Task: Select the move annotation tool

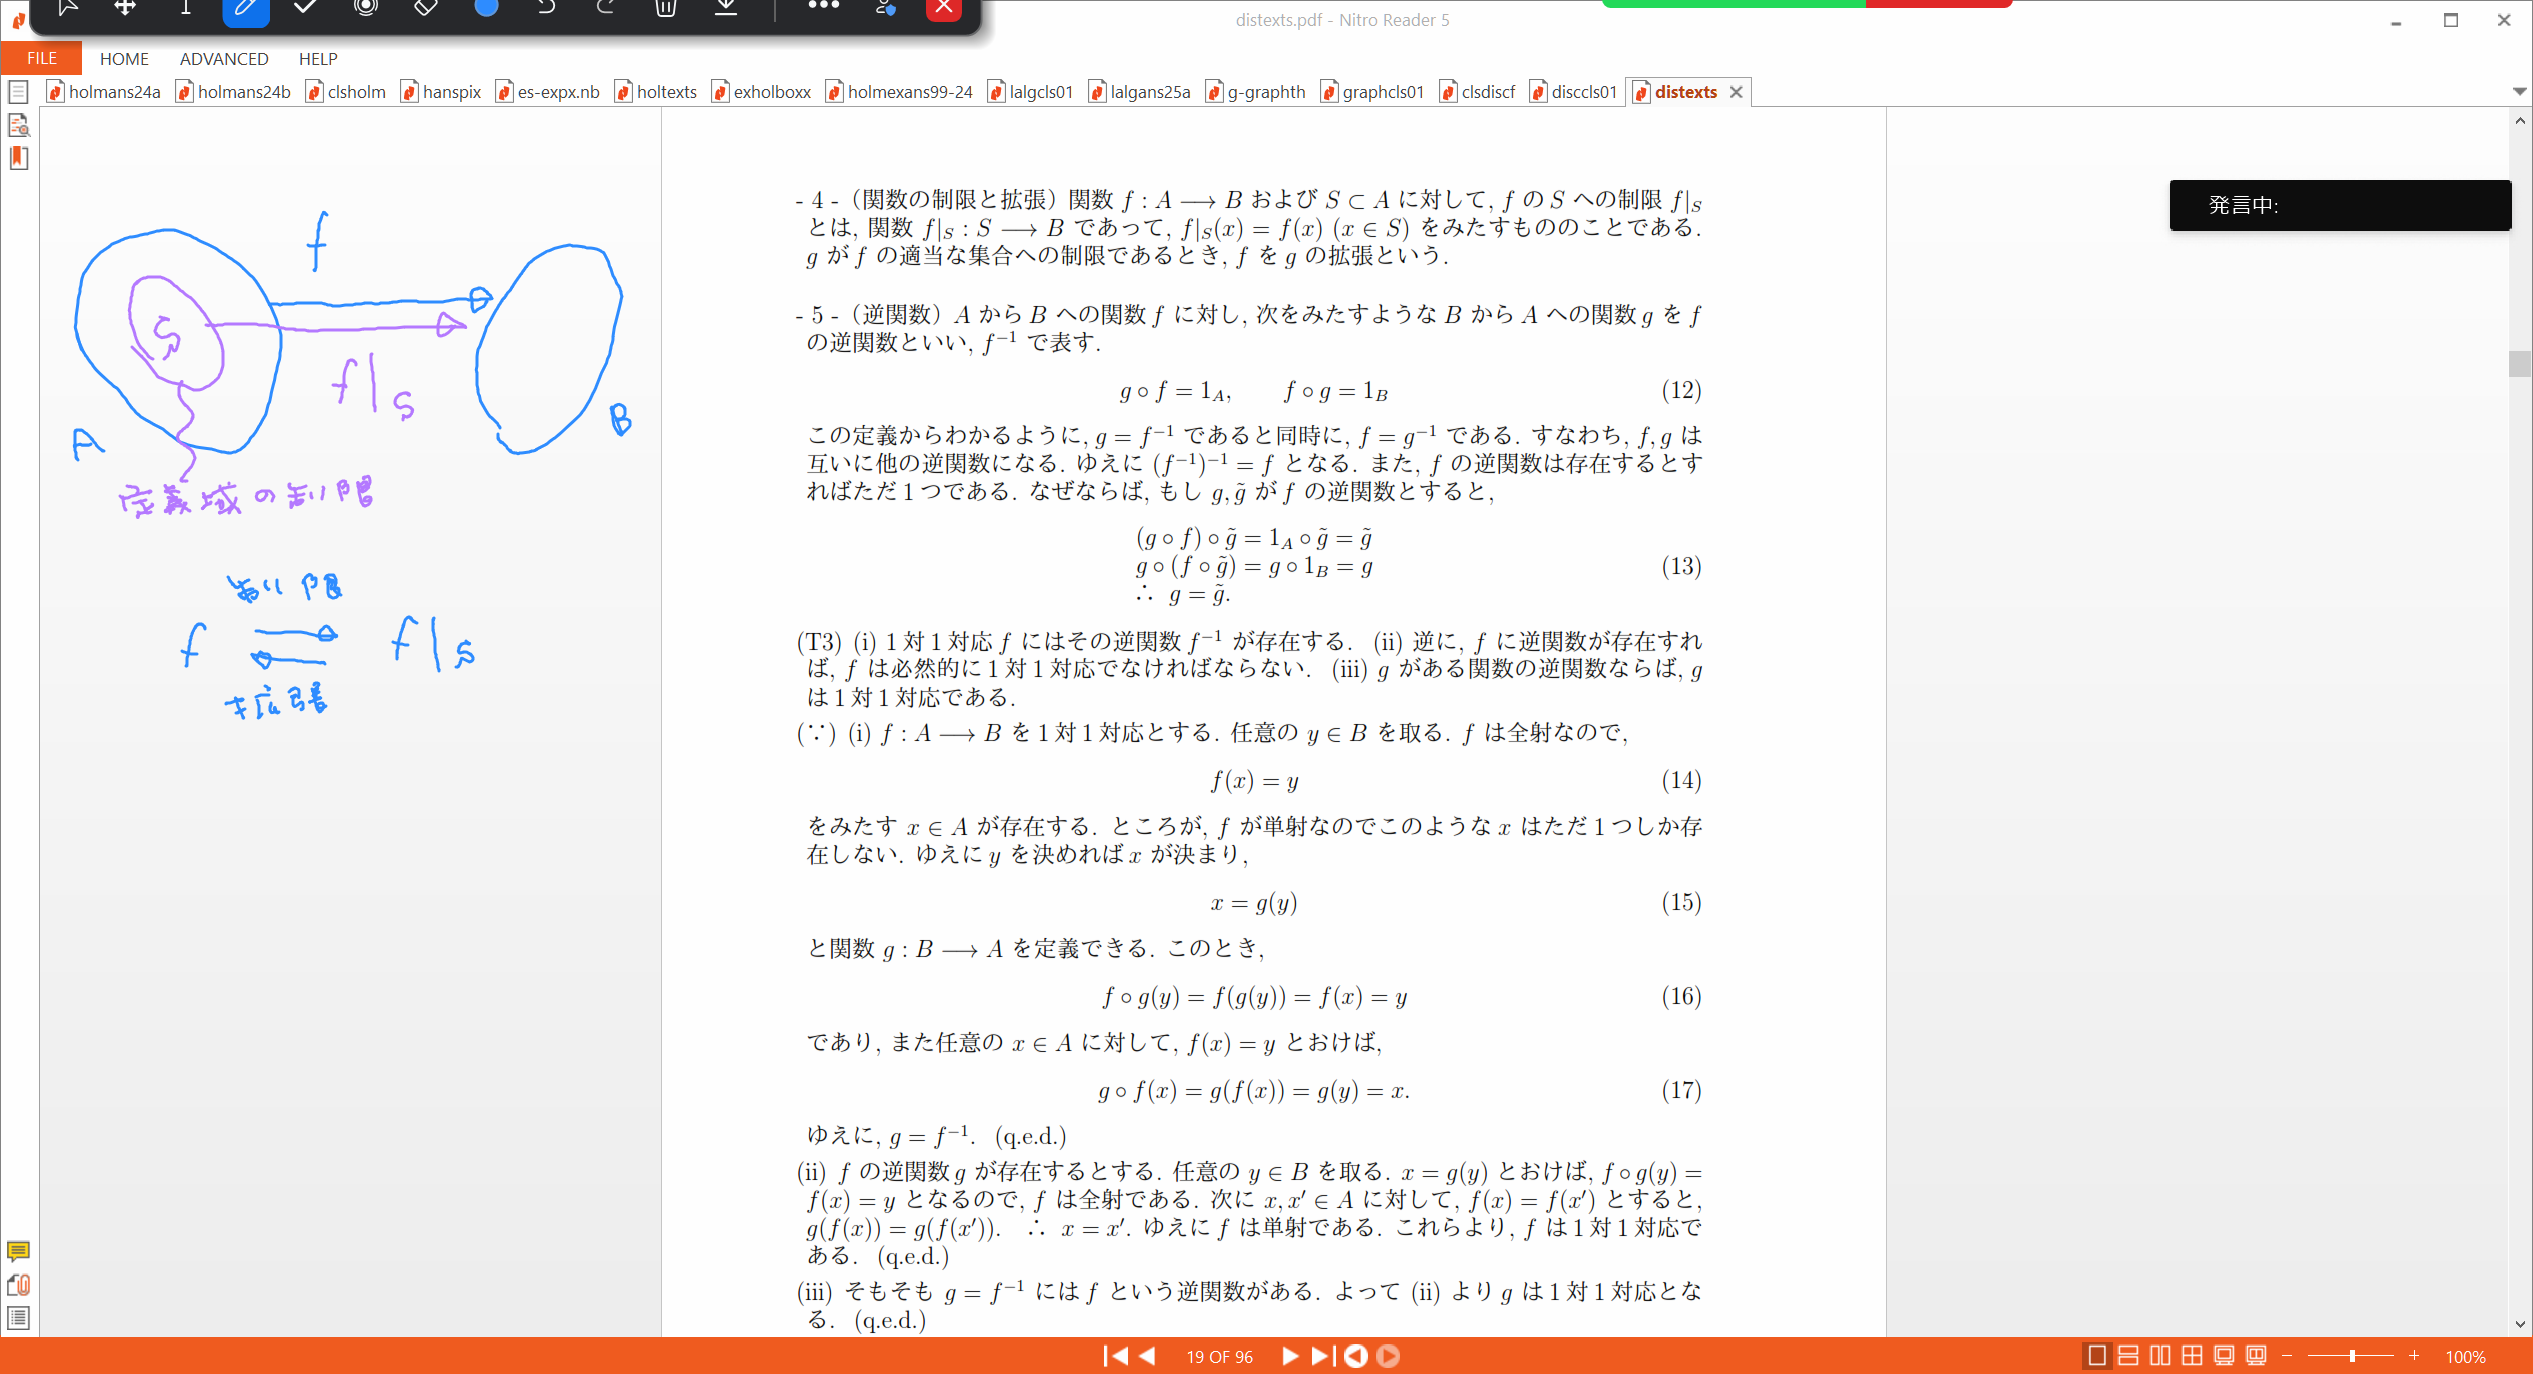Action: pyautogui.click(x=125, y=8)
